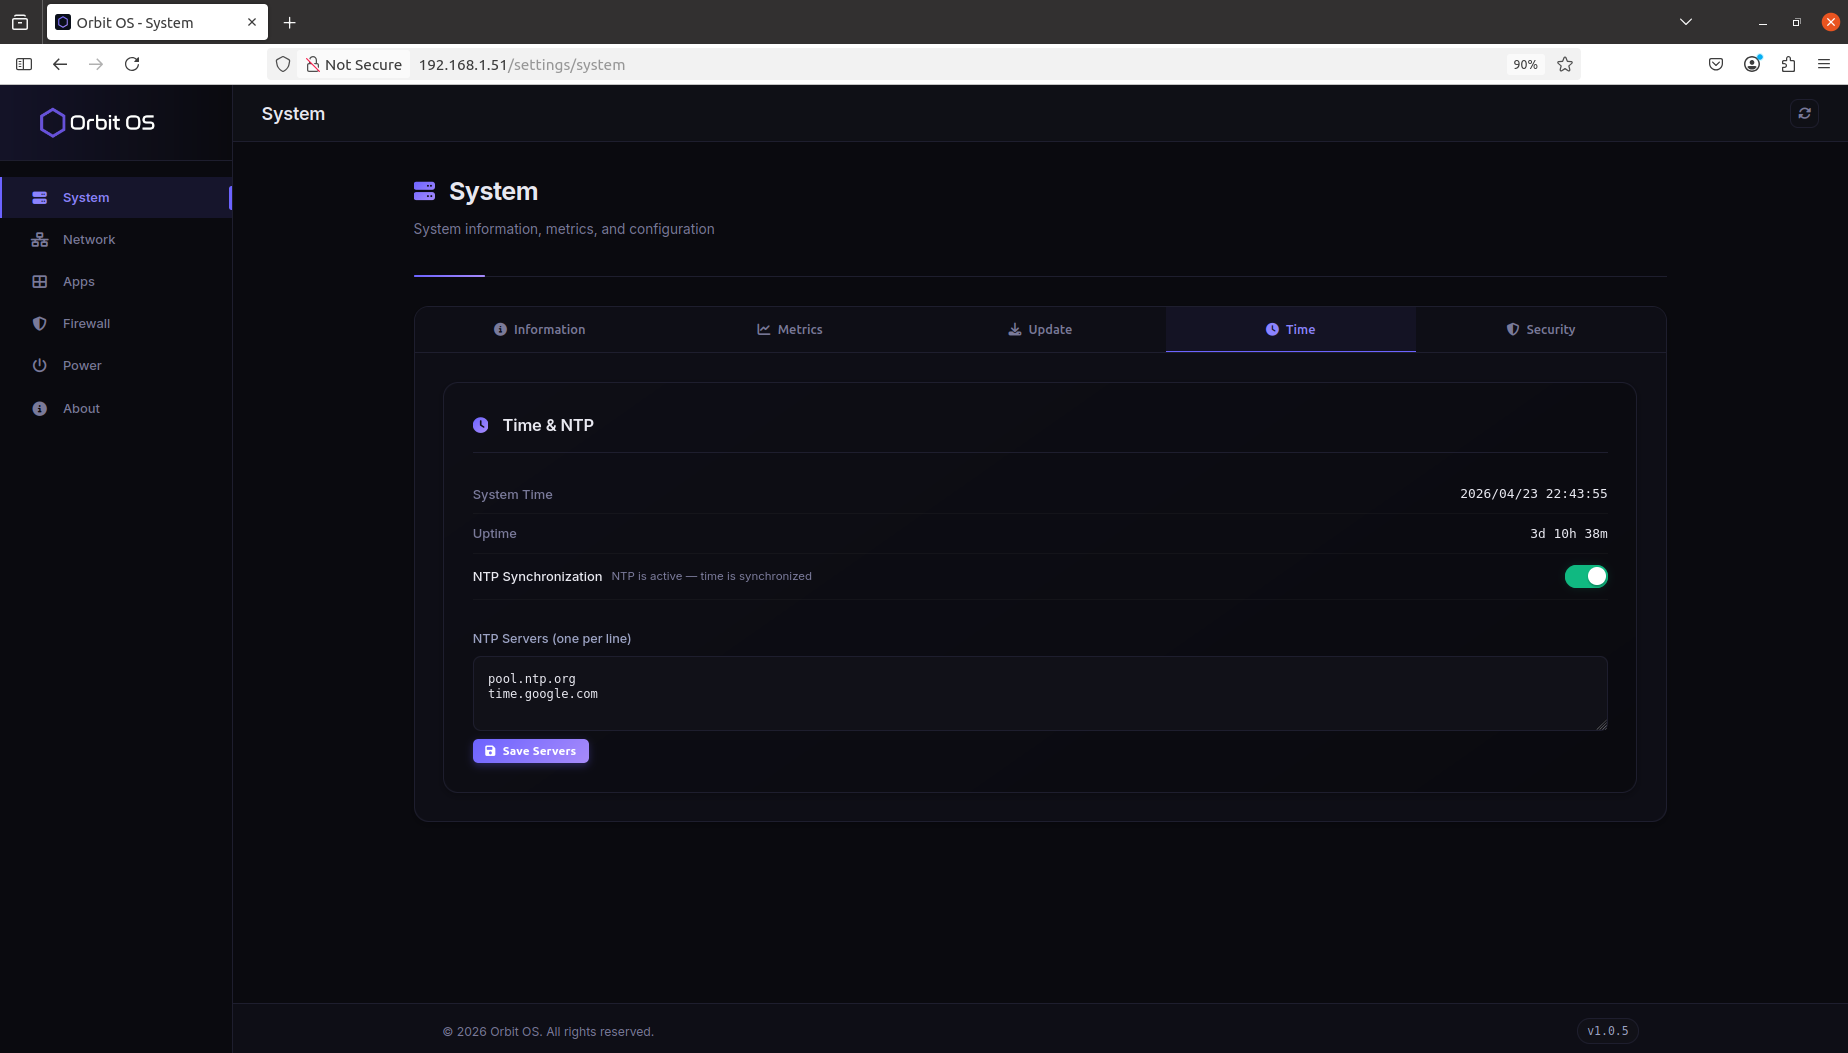Open the Security tab

1540,329
